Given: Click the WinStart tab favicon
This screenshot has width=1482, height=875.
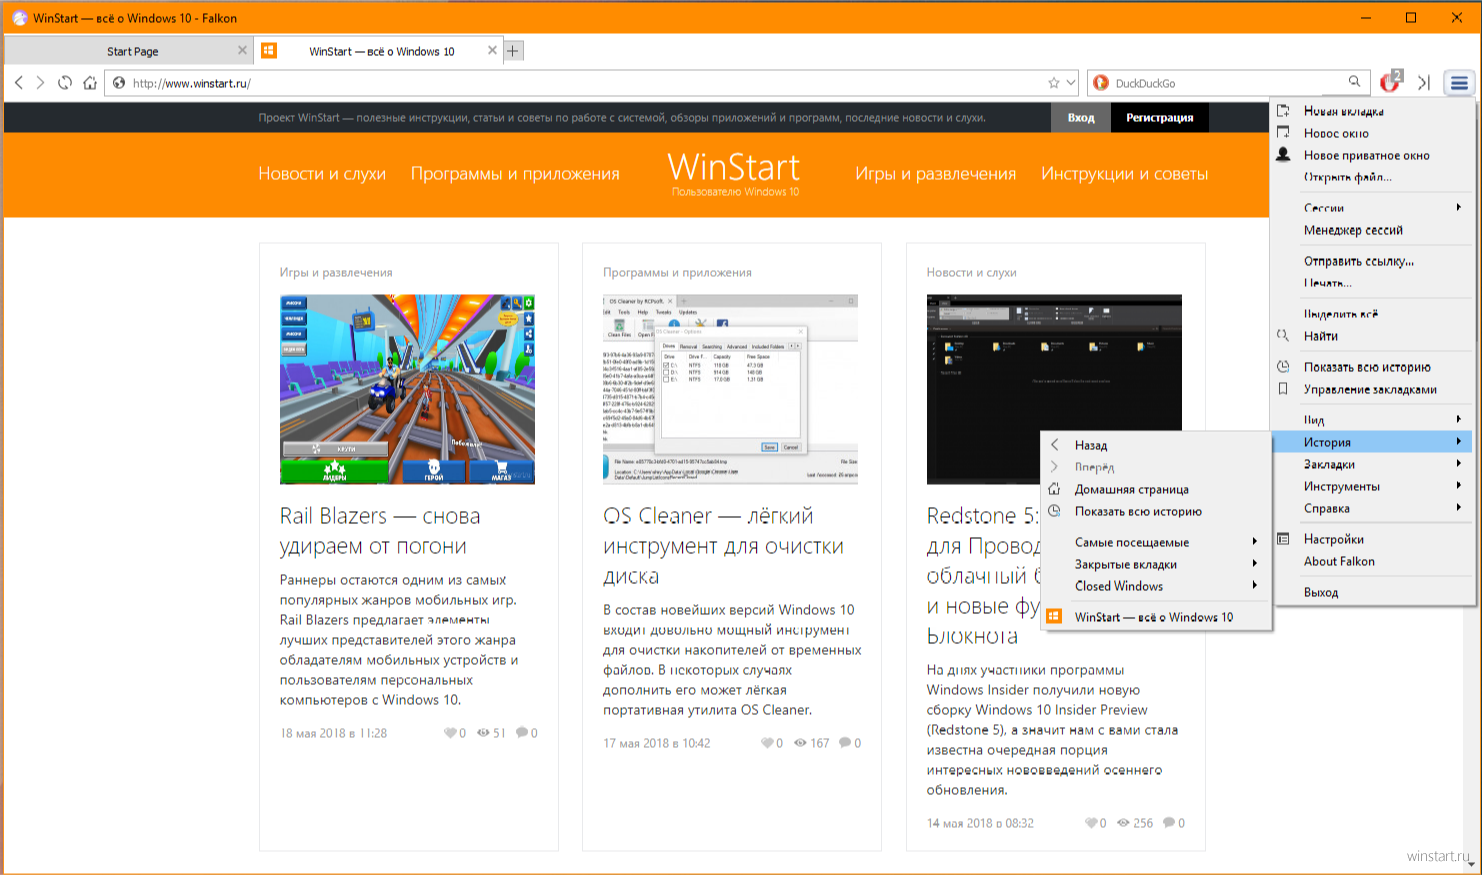Looking at the screenshot, I should coord(269,50).
